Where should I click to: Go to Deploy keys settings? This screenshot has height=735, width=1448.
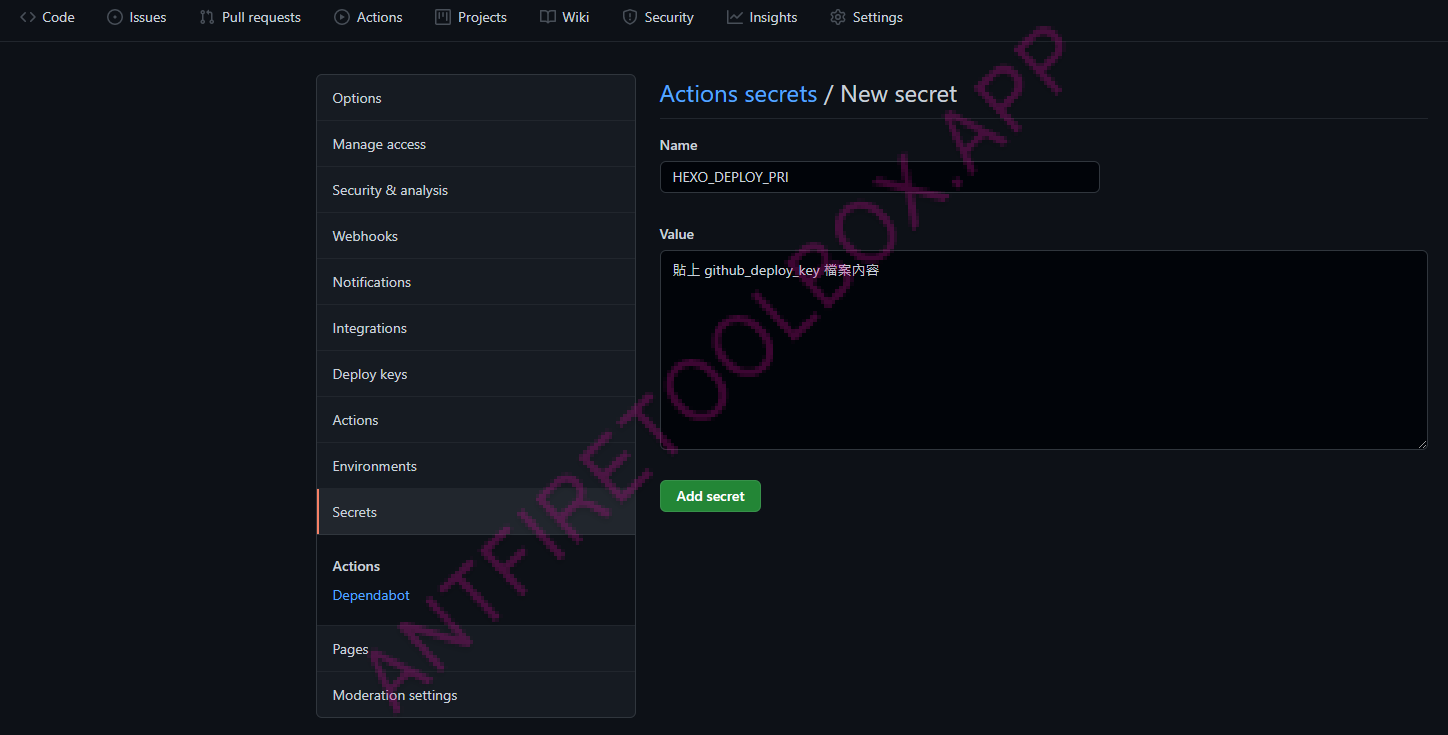tap(476, 374)
